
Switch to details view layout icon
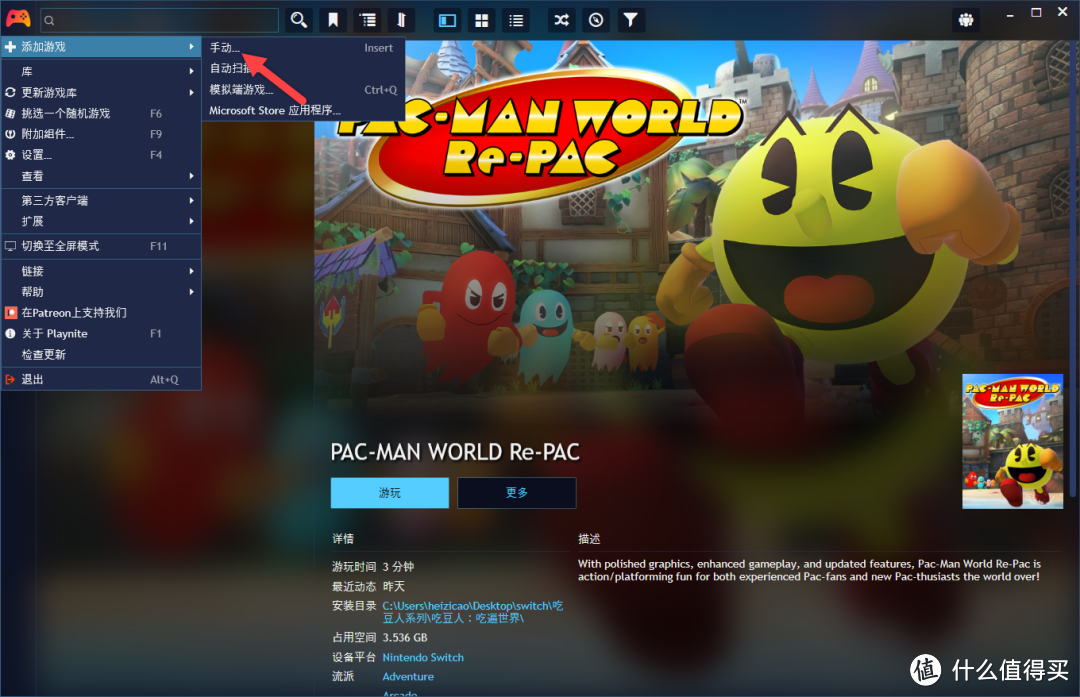tap(448, 20)
